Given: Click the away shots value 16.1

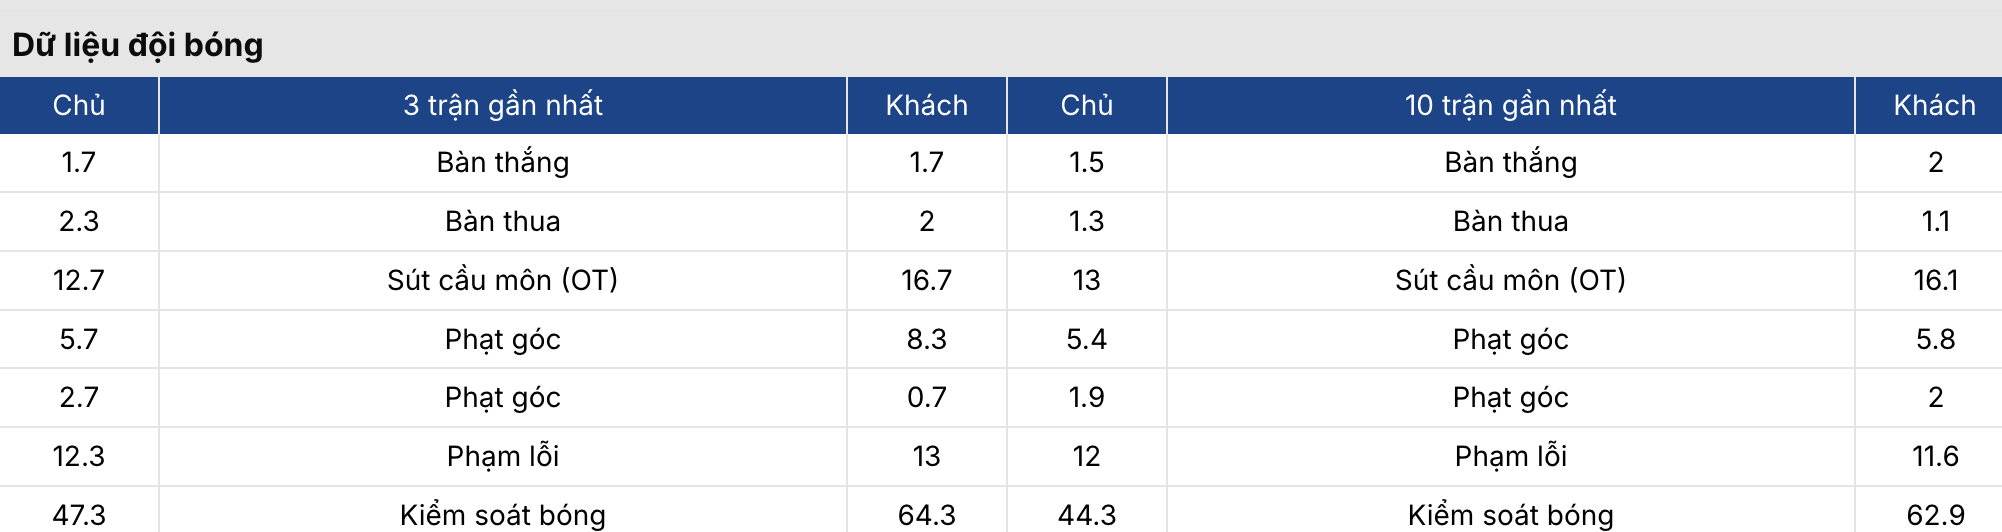Looking at the screenshot, I should point(1935,280).
